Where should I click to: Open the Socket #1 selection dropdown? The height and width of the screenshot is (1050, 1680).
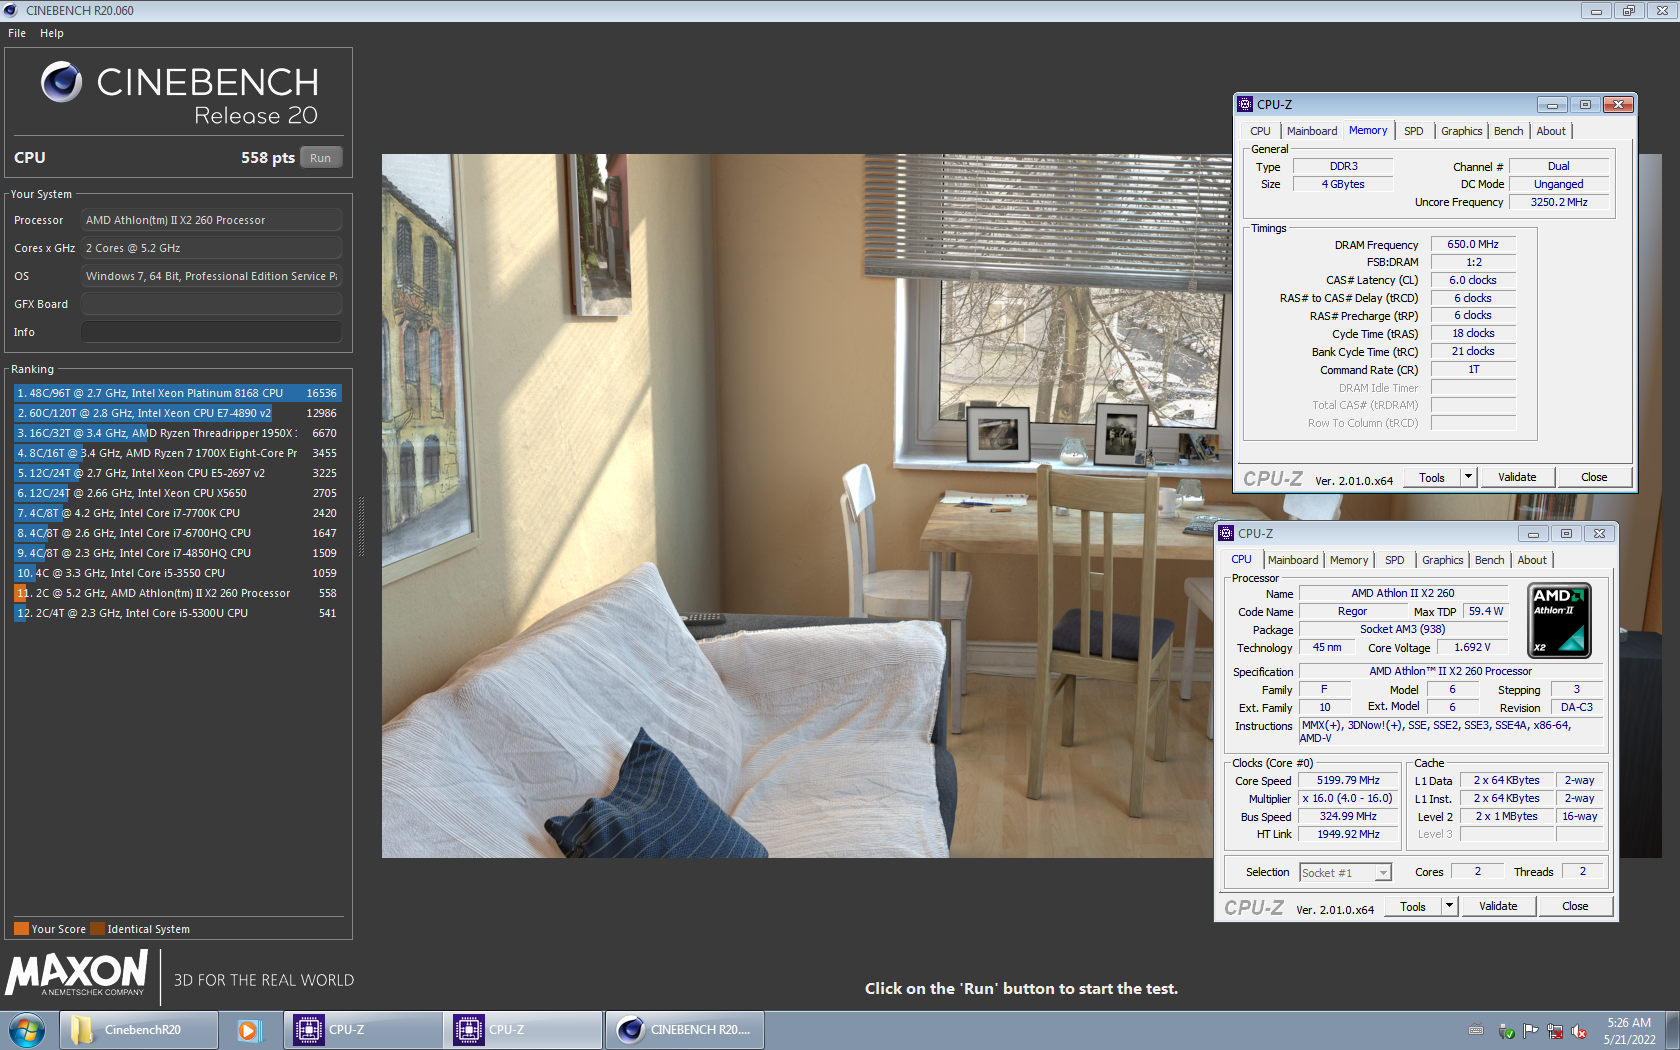point(1345,873)
